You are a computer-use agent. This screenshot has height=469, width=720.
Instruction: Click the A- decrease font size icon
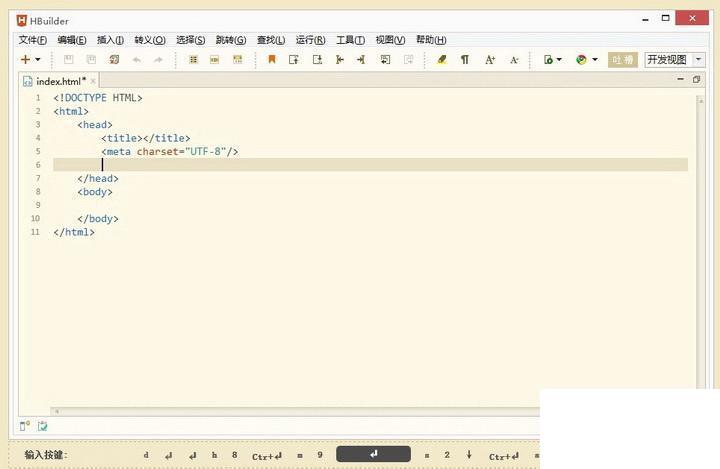point(514,60)
